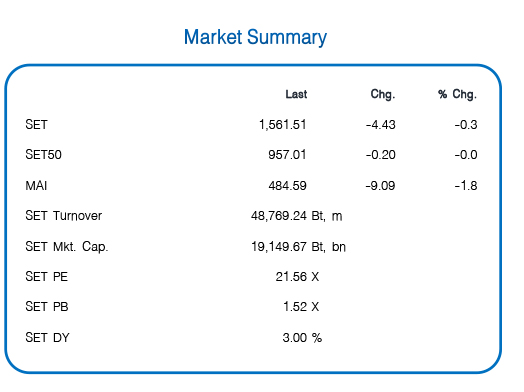Select turnover value 48,769.24 Bt, m

point(297,216)
